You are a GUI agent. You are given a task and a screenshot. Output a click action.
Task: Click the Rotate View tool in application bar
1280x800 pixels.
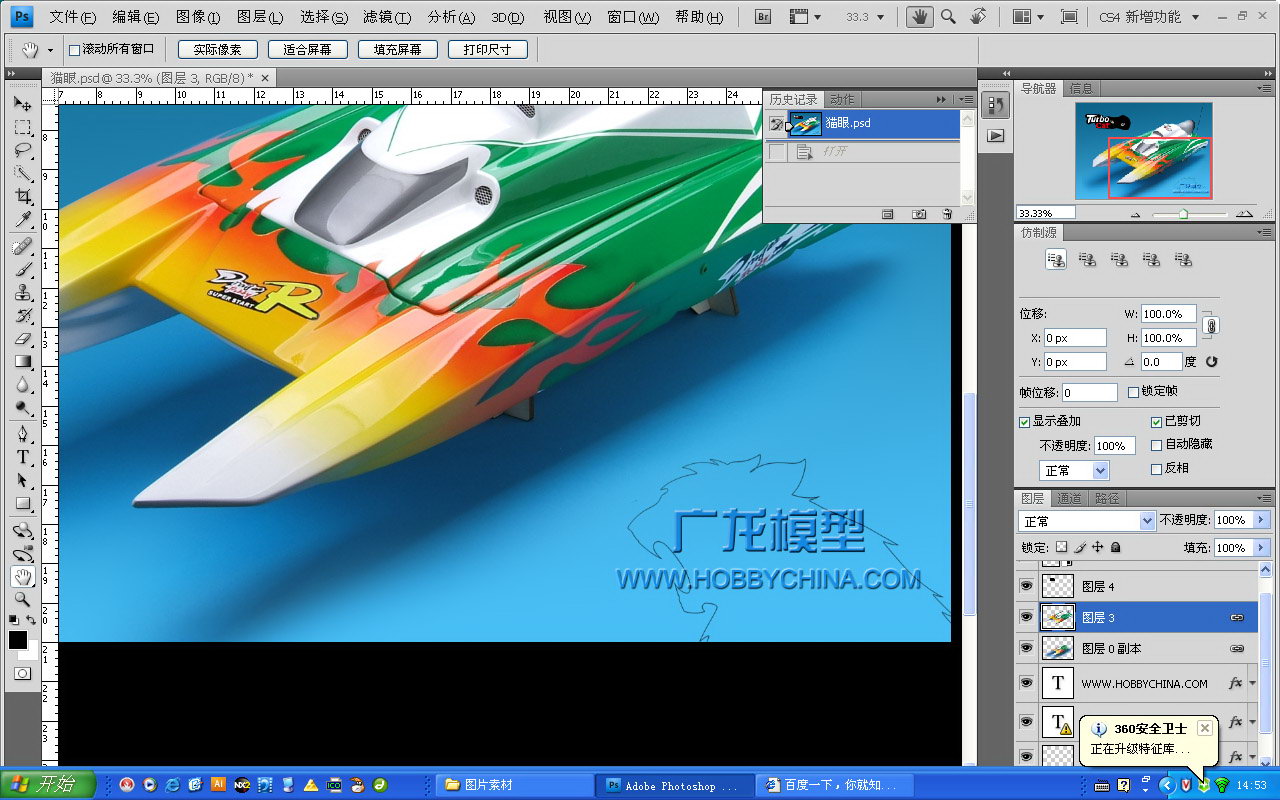977,17
